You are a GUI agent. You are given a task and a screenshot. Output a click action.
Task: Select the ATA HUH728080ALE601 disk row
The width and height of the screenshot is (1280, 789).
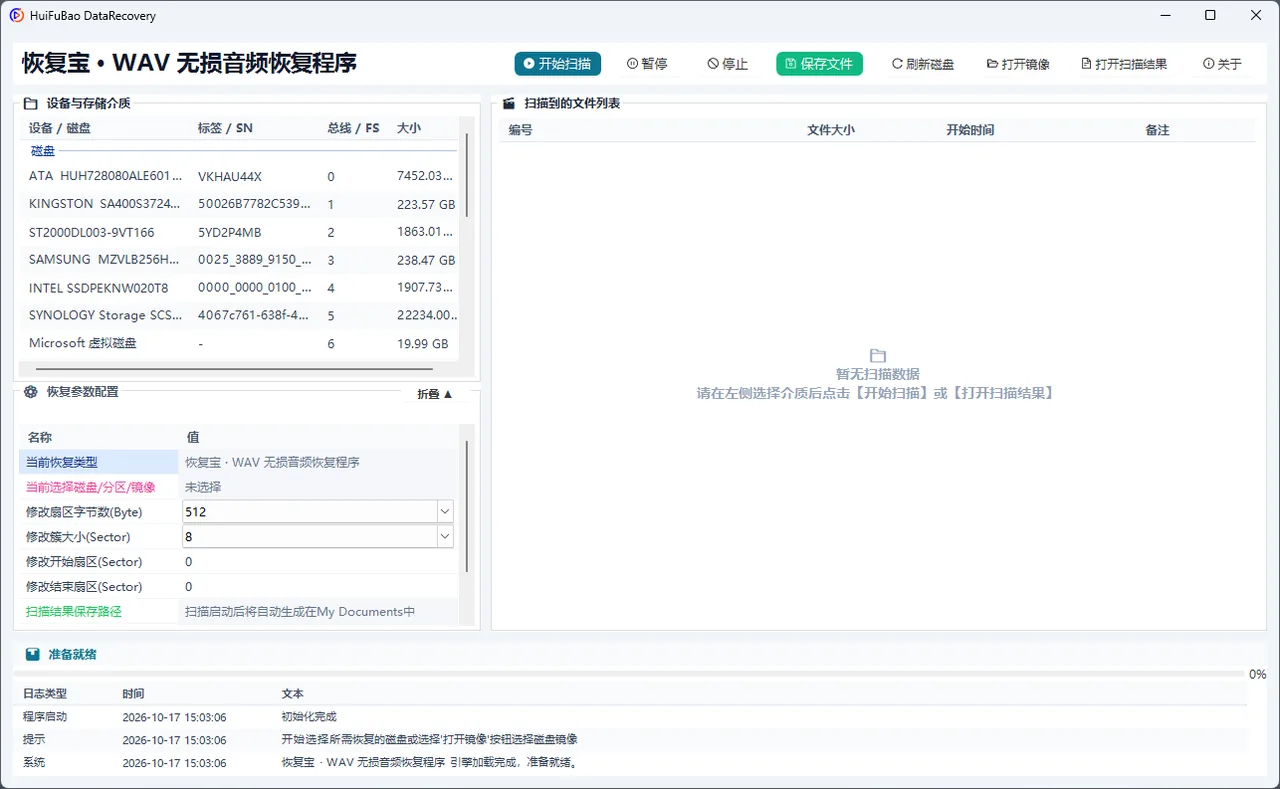[x=240, y=176]
